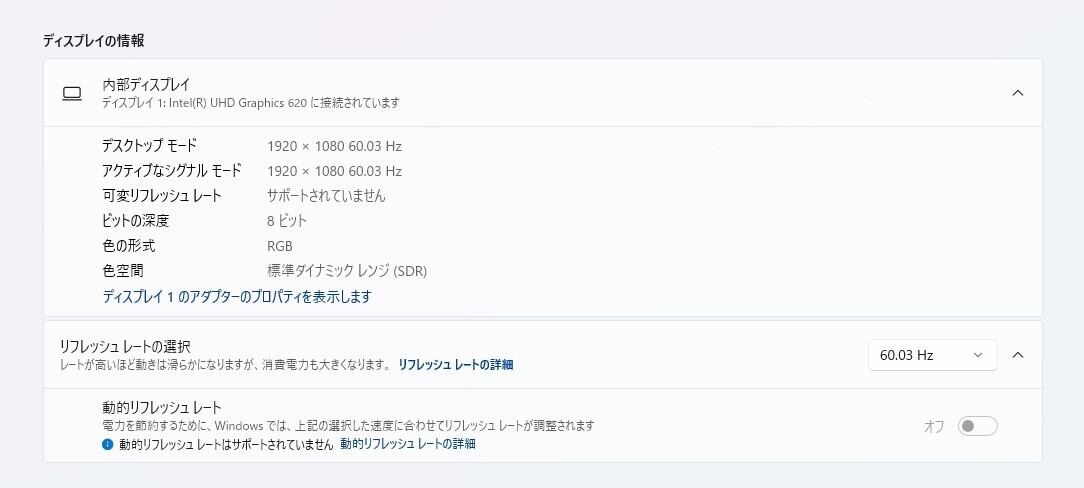This screenshot has height=488, width=1084.
Task: Open ディスプレイ 1 のアダプターのプロパティ link
Action: point(237,297)
